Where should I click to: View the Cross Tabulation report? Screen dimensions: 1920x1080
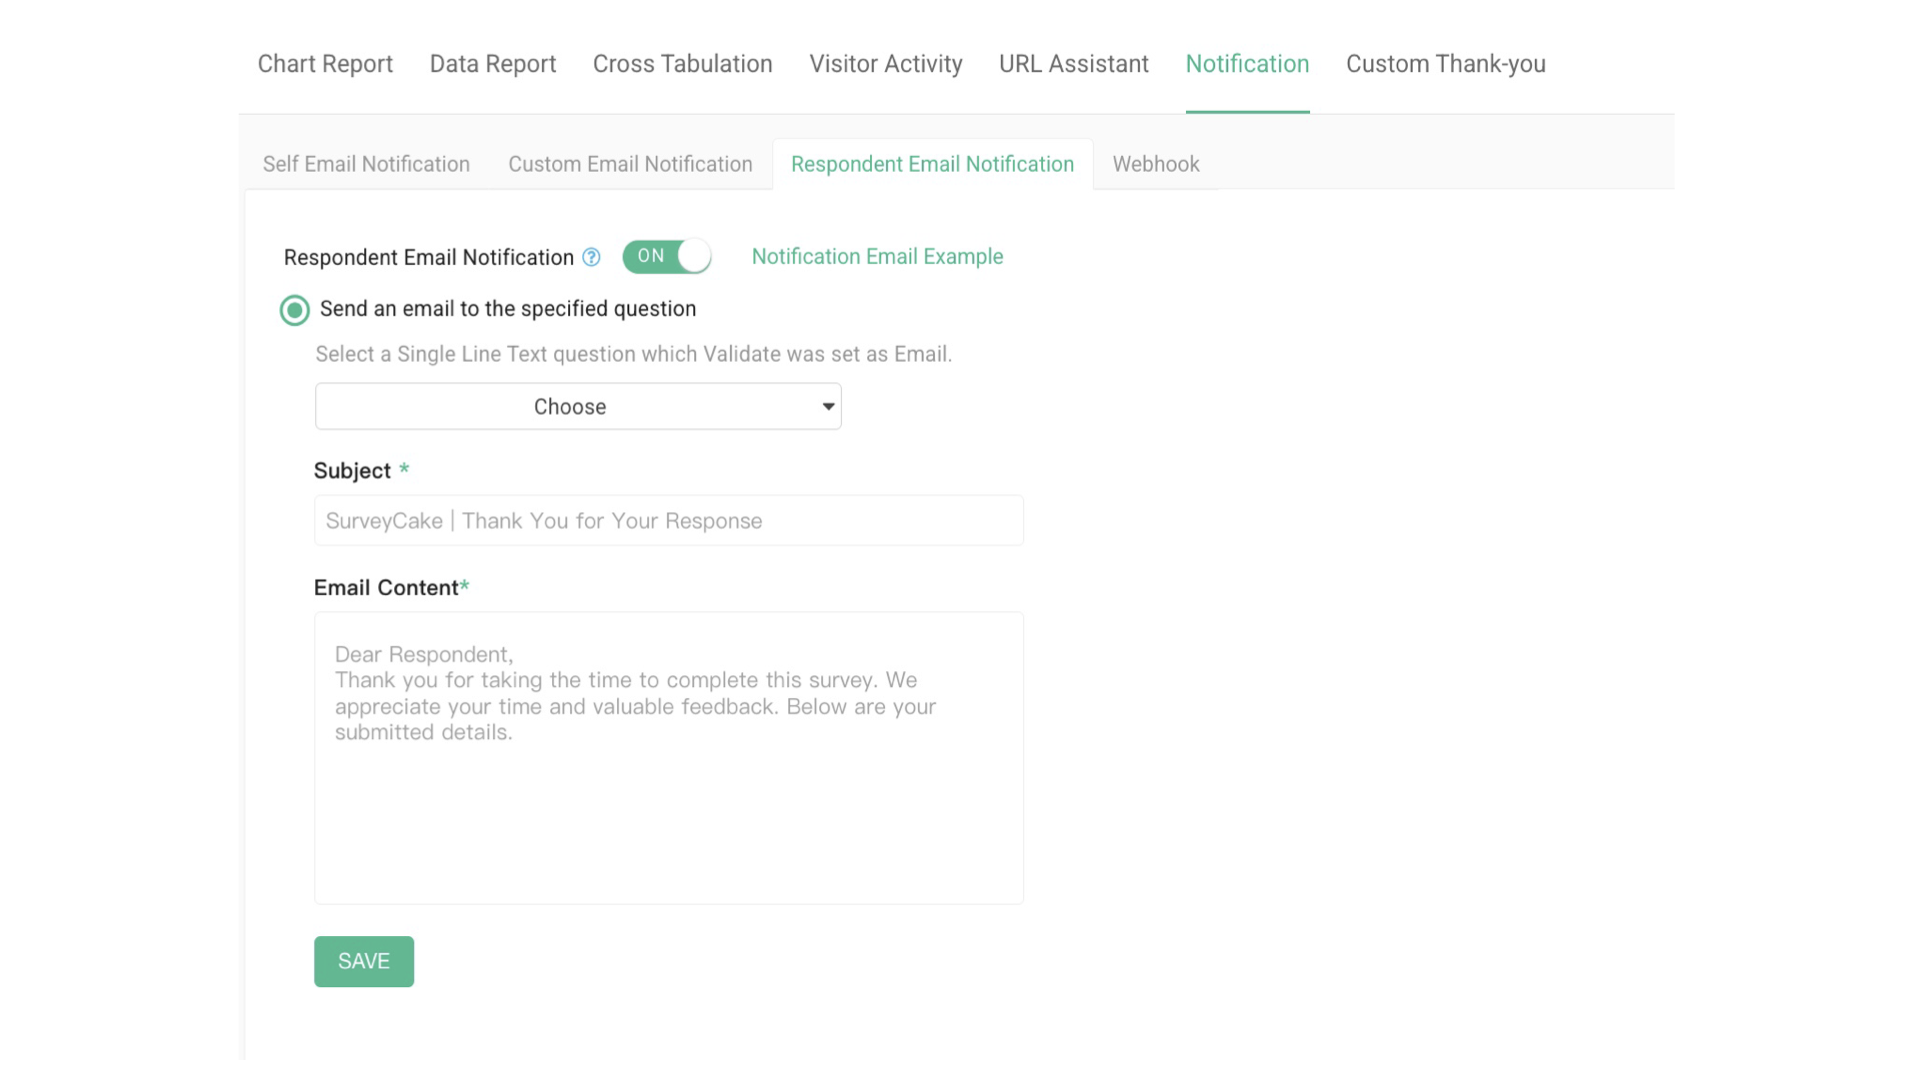click(682, 63)
